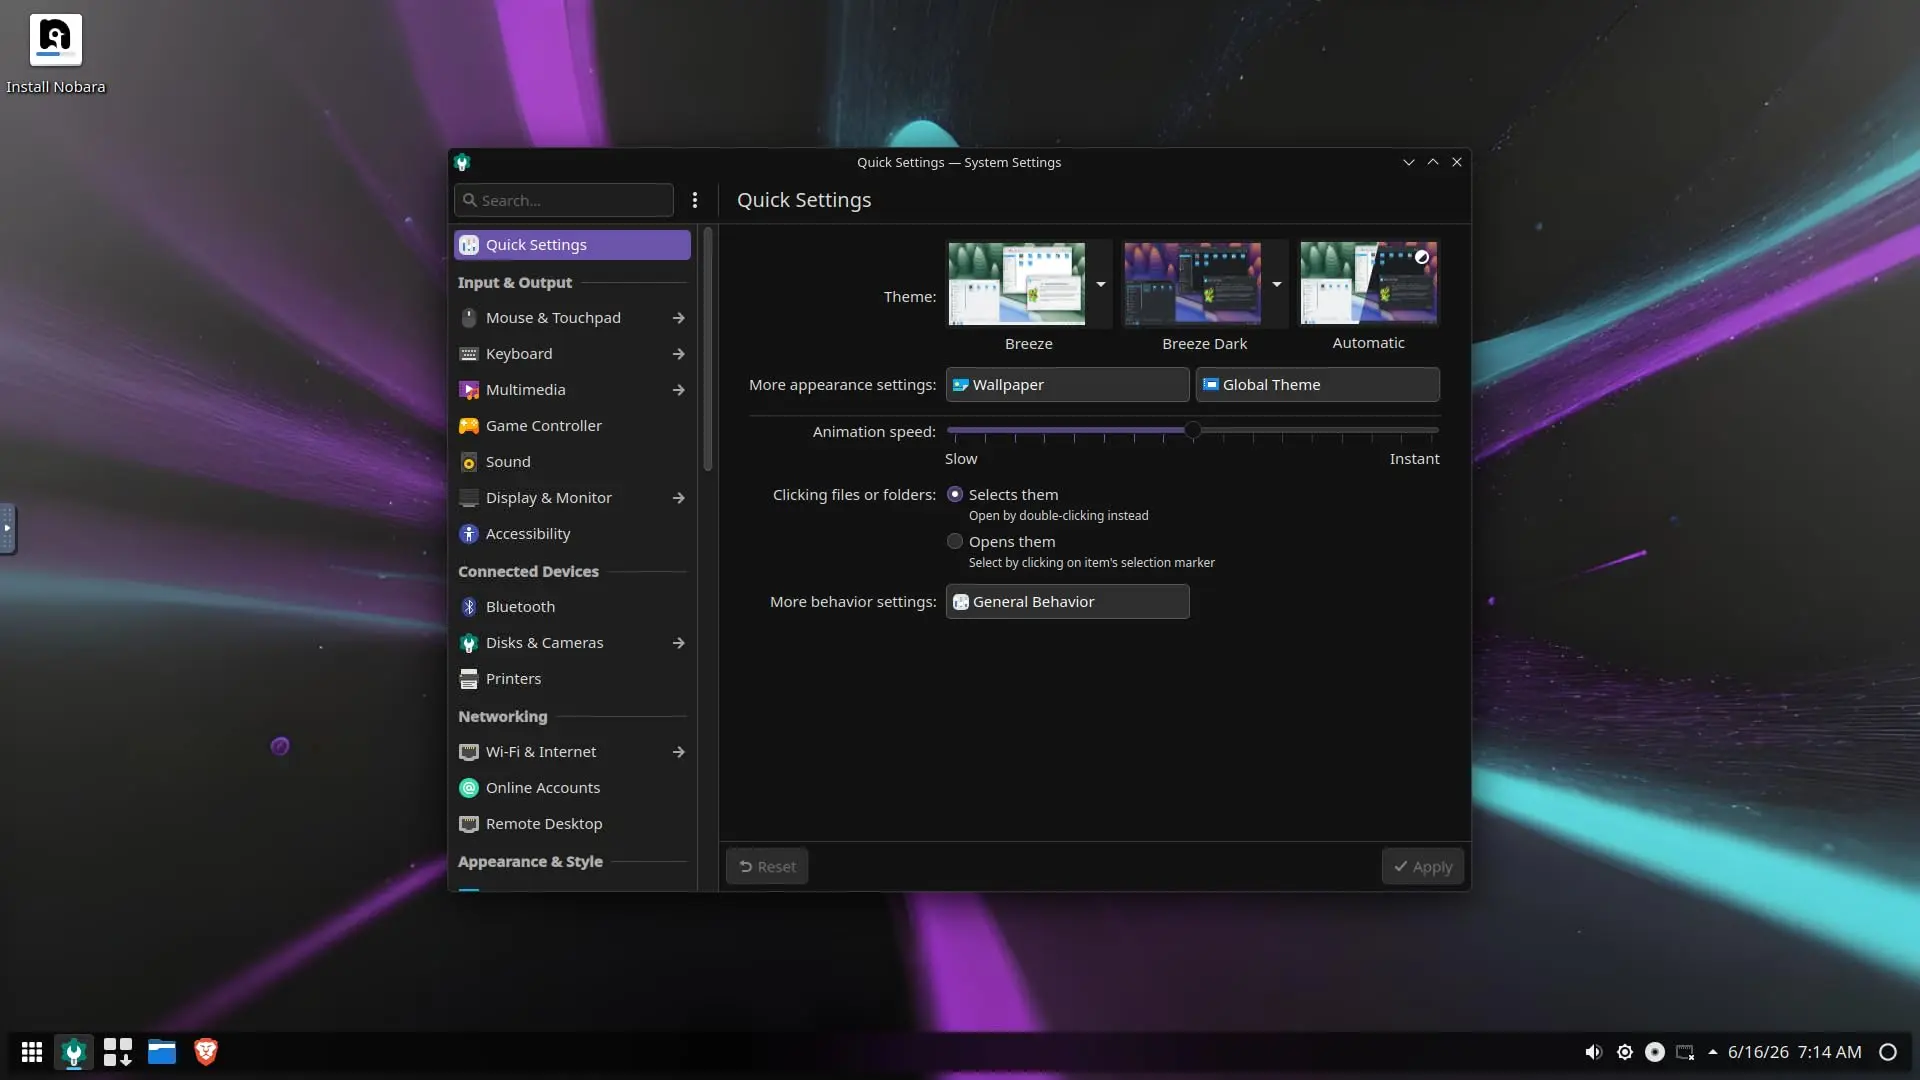Viewport: 1920px width, 1080px height.
Task: Launch the Brave browser from taskbar
Action: (206, 1052)
